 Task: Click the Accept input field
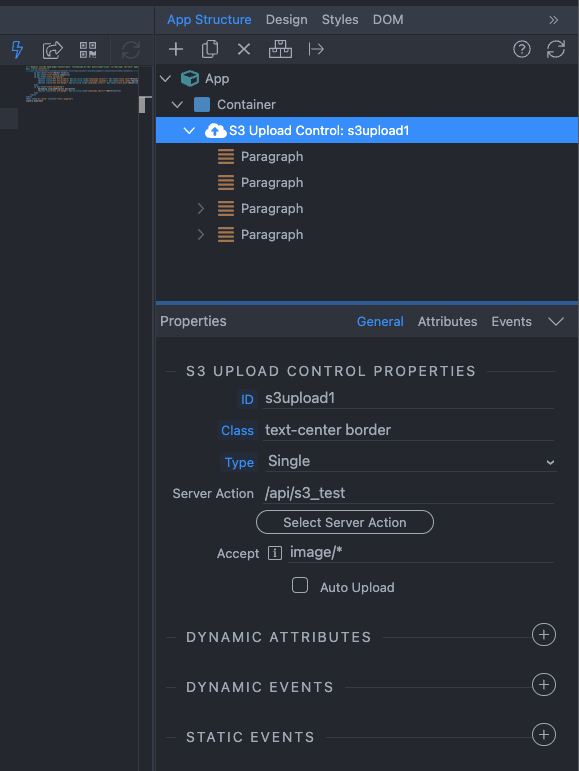[x=421, y=553]
